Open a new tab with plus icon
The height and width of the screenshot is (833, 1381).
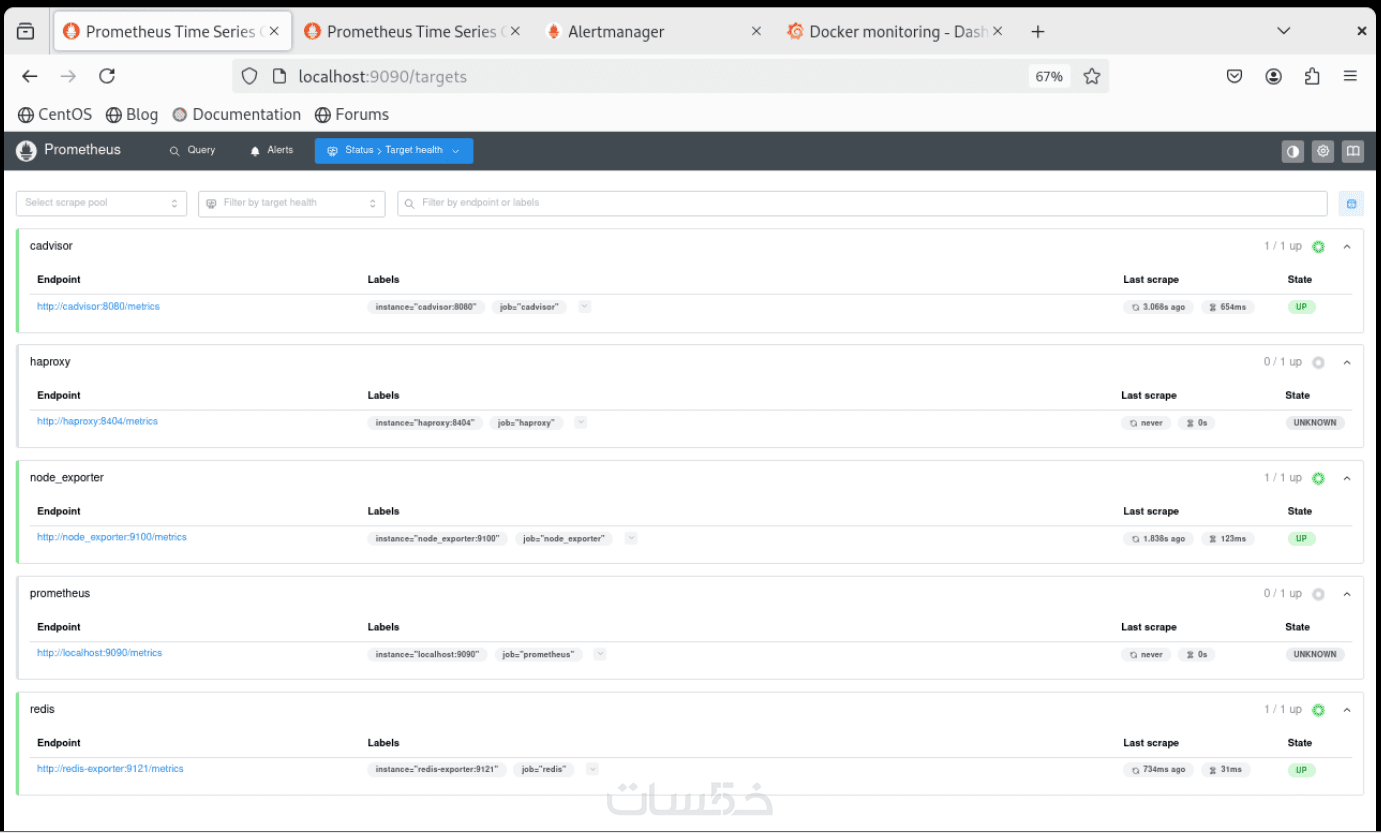[x=1038, y=32]
